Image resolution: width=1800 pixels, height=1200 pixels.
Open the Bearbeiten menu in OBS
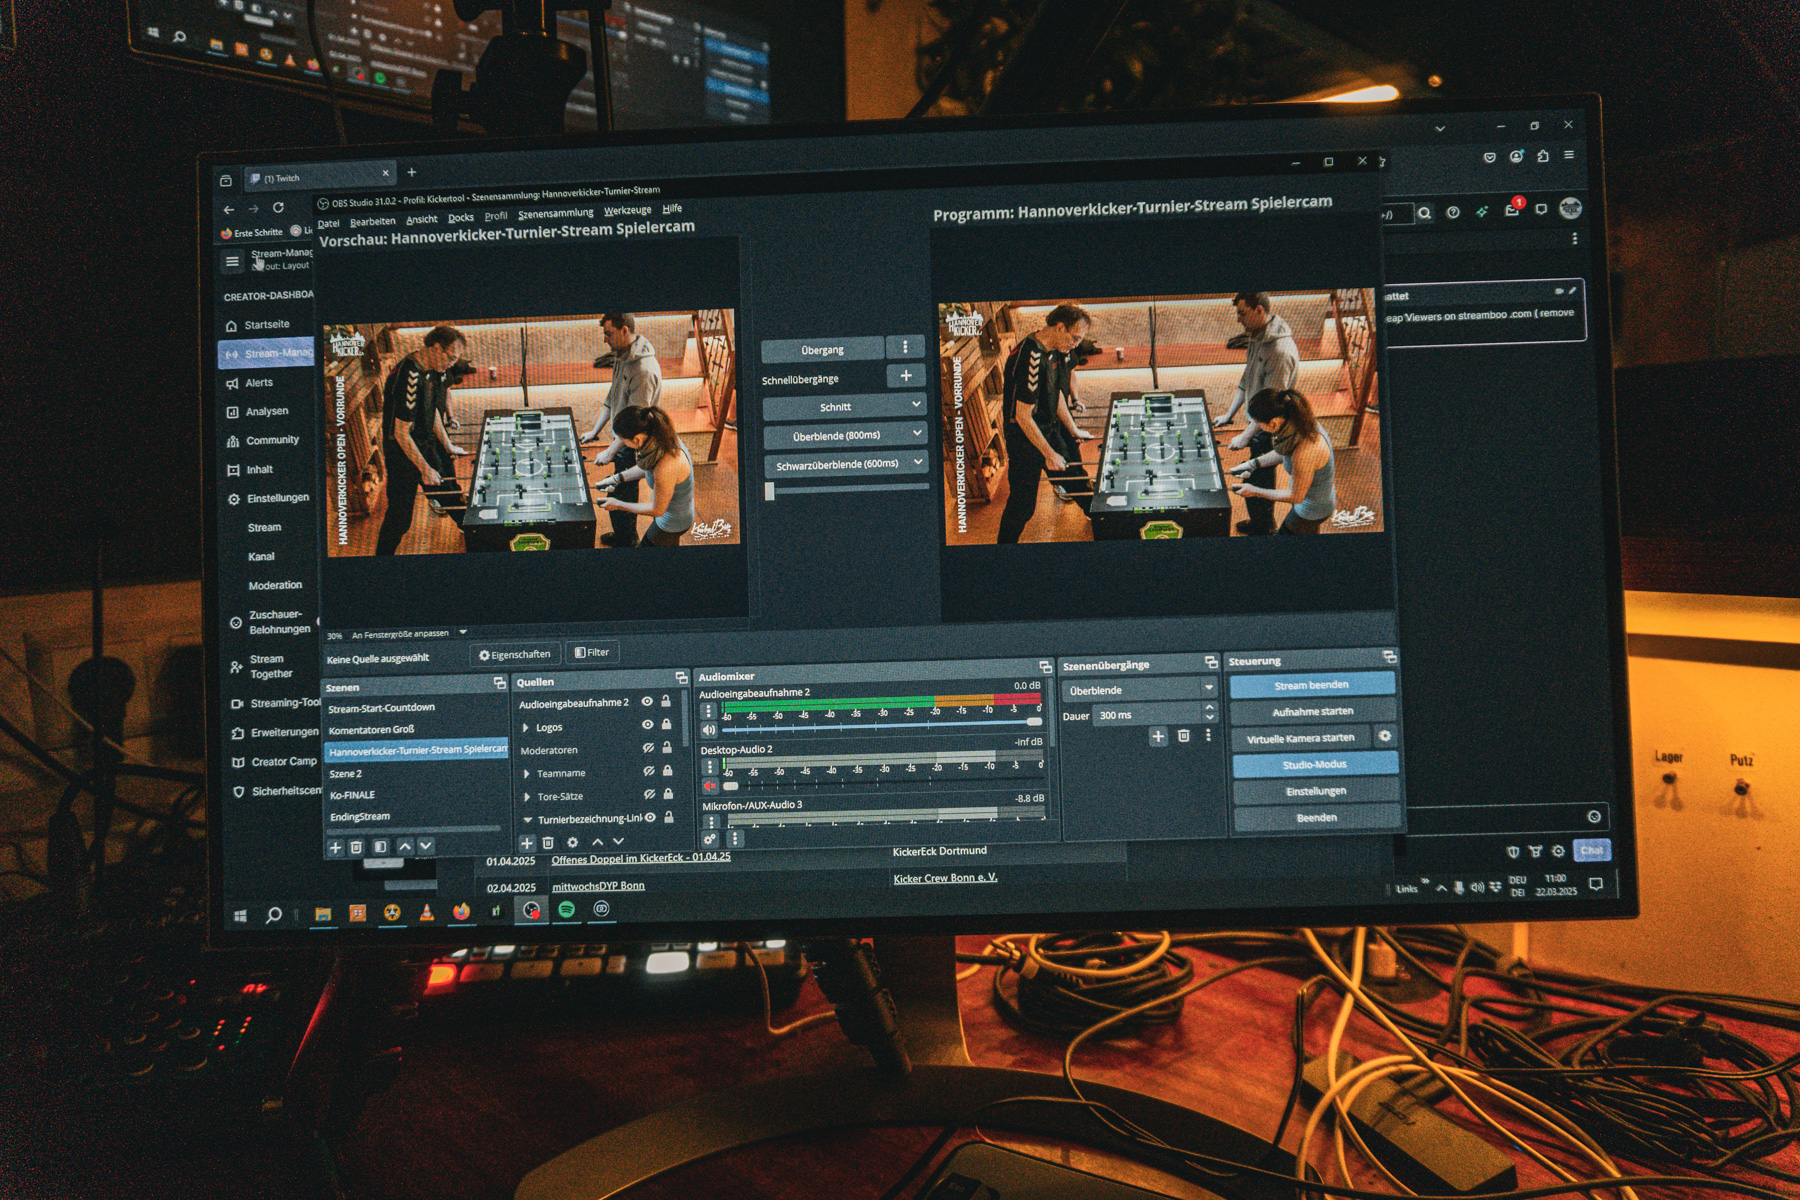373,221
